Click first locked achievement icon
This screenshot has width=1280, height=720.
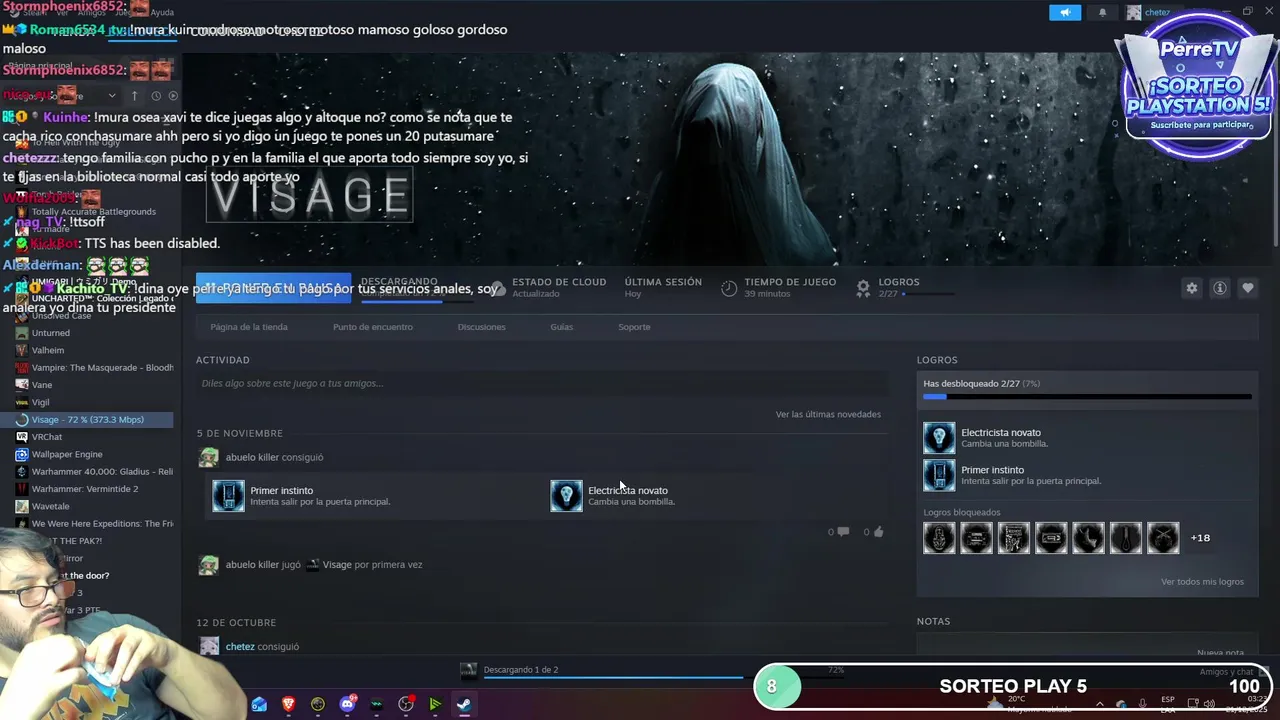[939, 538]
